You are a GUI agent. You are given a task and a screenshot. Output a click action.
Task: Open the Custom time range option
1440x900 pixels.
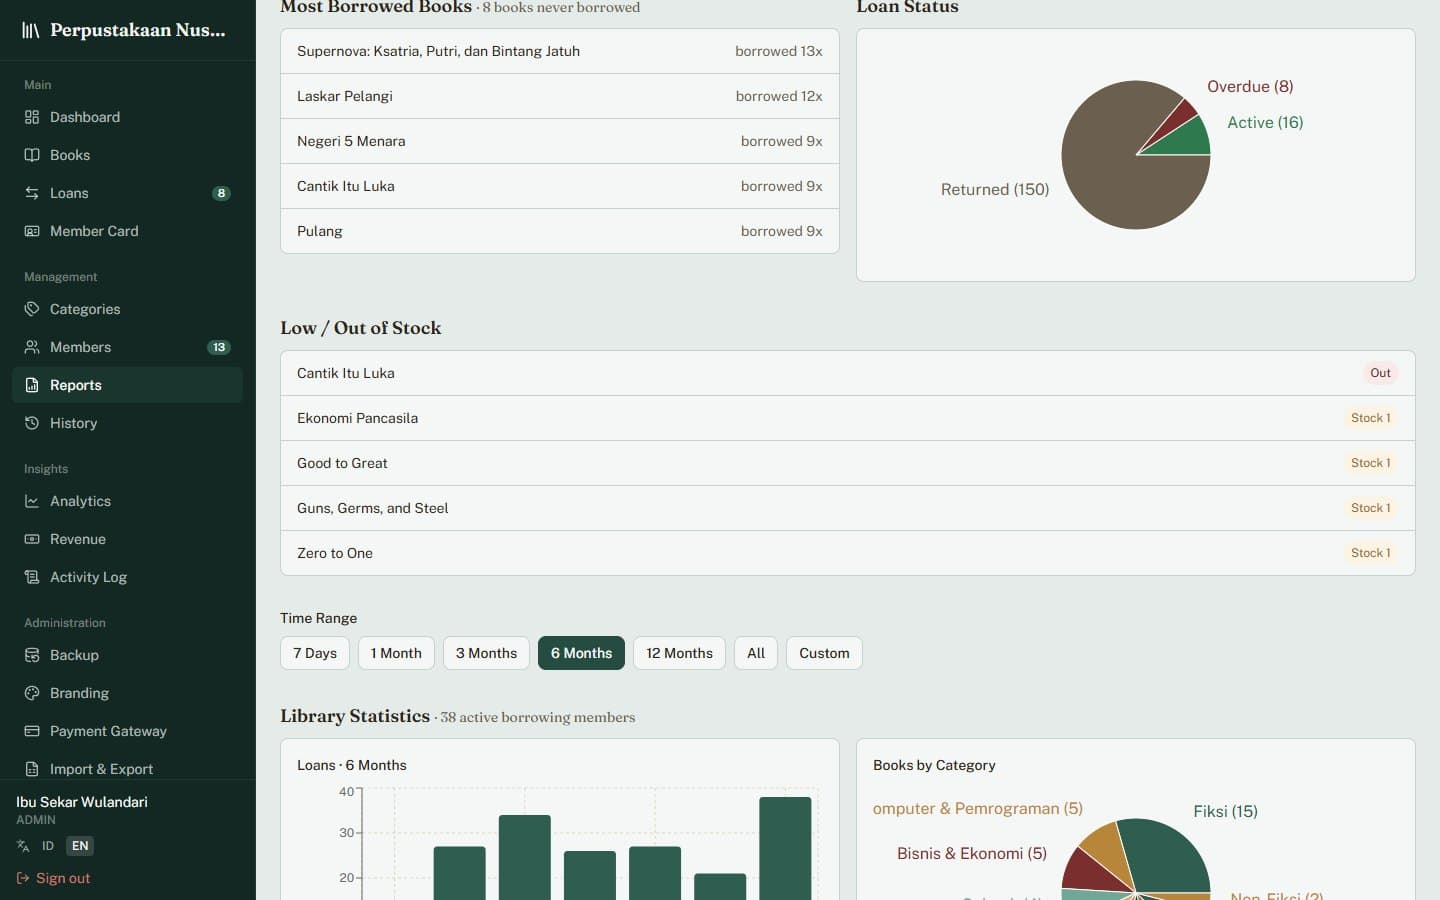[x=824, y=653]
